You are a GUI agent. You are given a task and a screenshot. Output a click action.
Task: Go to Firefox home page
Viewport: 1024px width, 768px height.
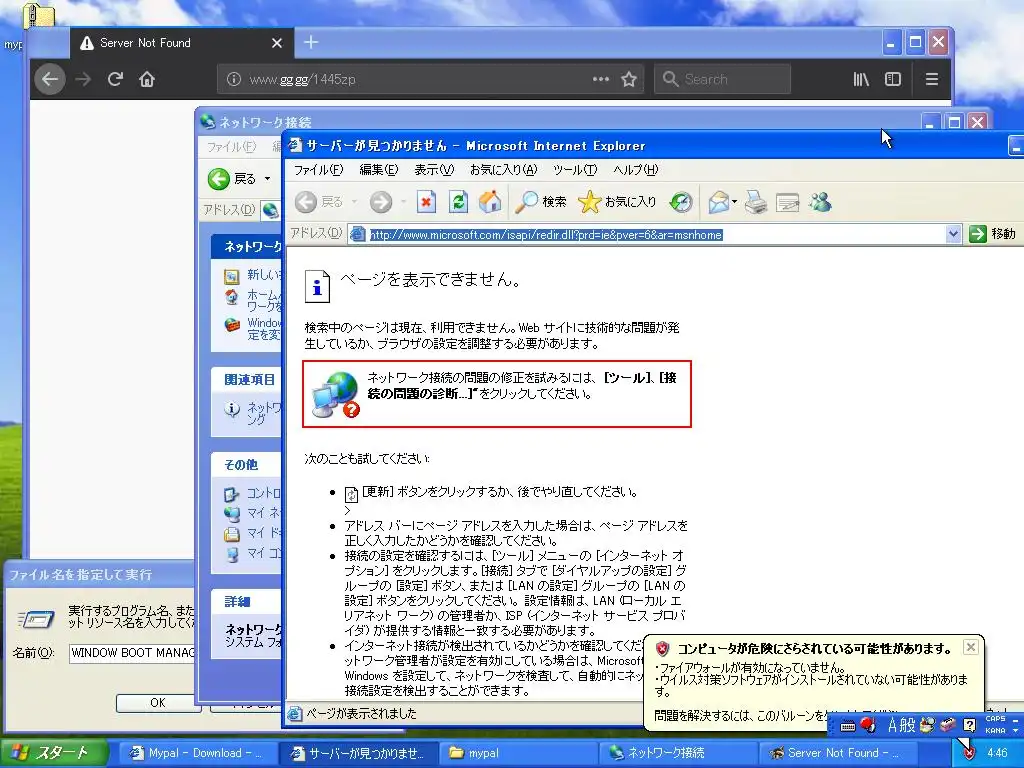(x=147, y=79)
